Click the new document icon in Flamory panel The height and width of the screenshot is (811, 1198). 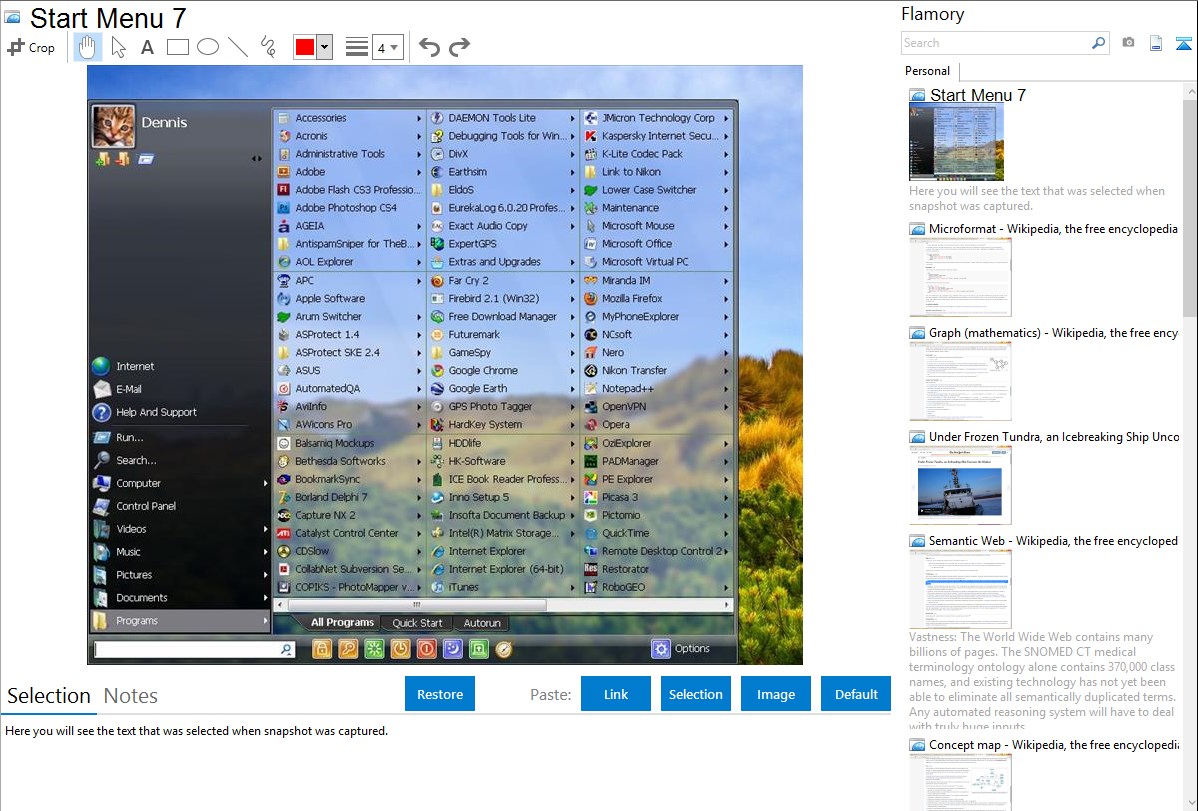1156,43
